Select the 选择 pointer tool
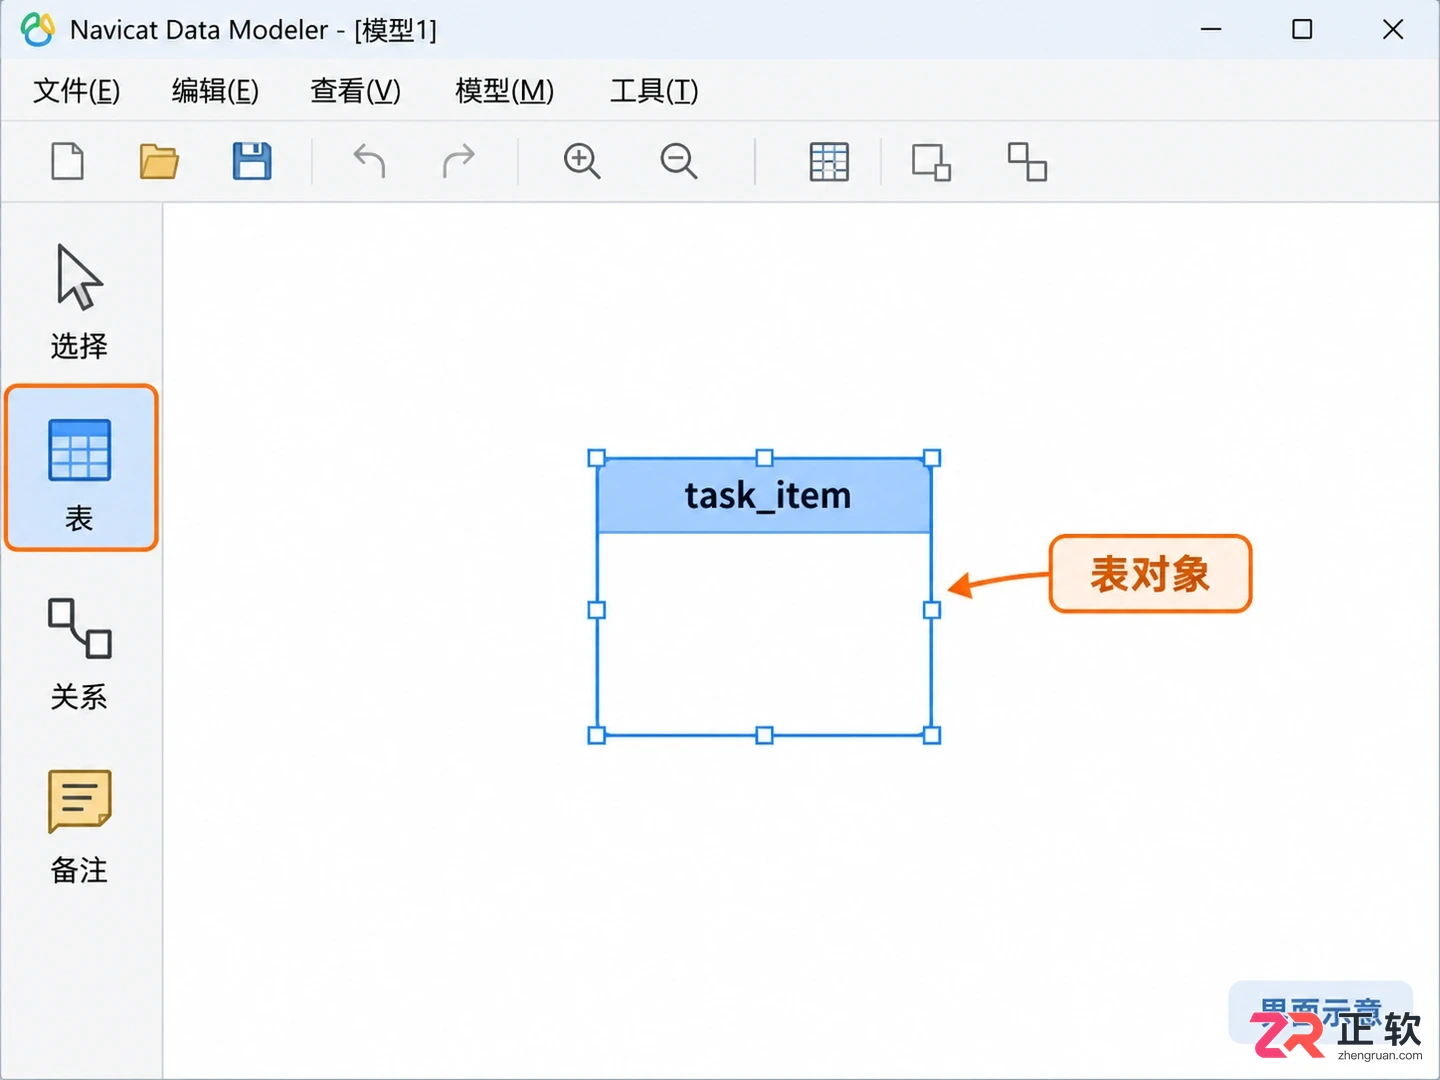1440x1080 pixels. coord(79,302)
